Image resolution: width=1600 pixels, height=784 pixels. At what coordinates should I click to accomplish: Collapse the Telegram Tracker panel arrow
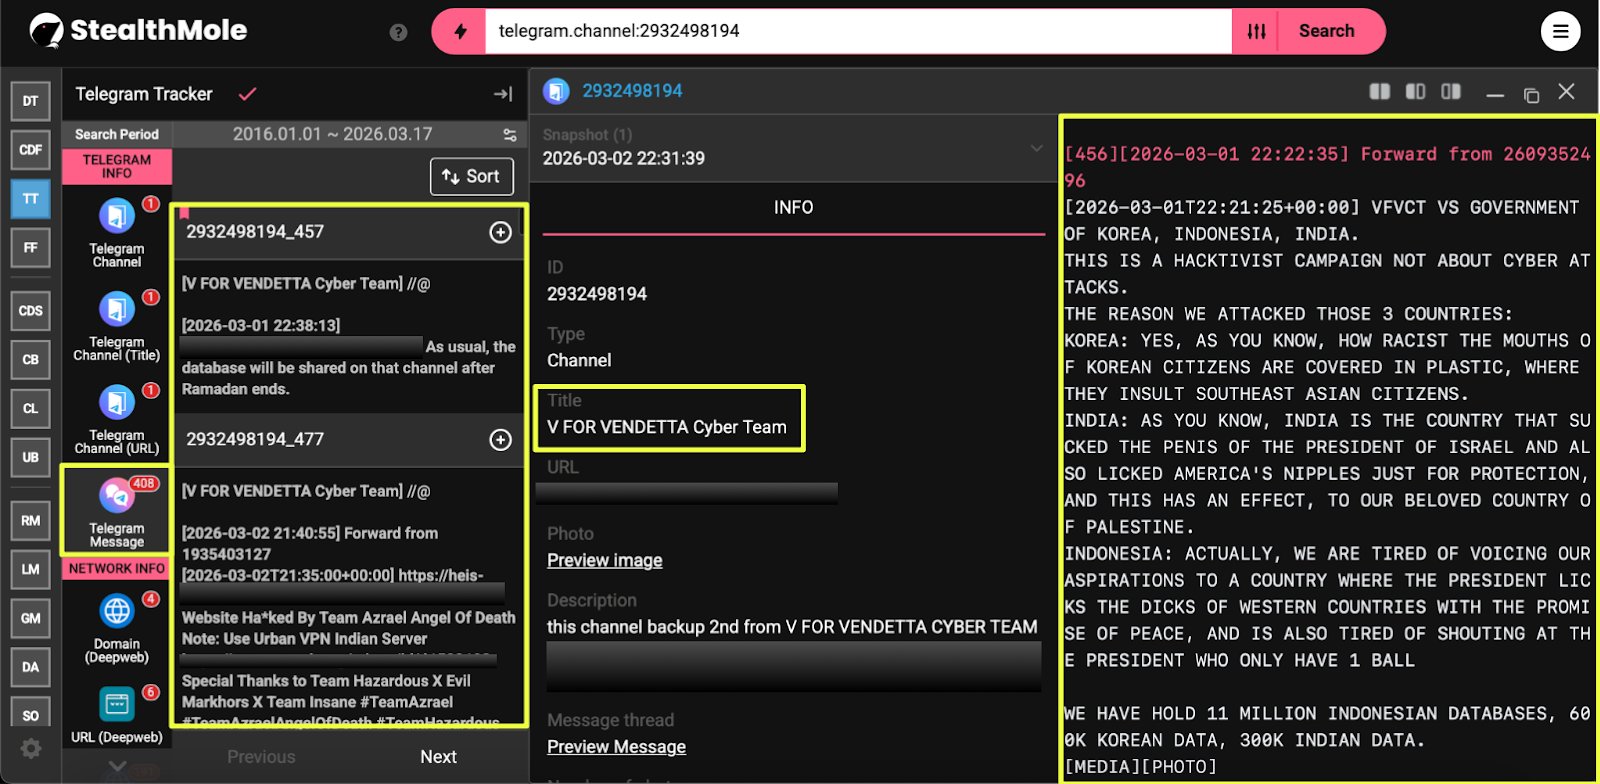pyautogui.click(x=503, y=94)
